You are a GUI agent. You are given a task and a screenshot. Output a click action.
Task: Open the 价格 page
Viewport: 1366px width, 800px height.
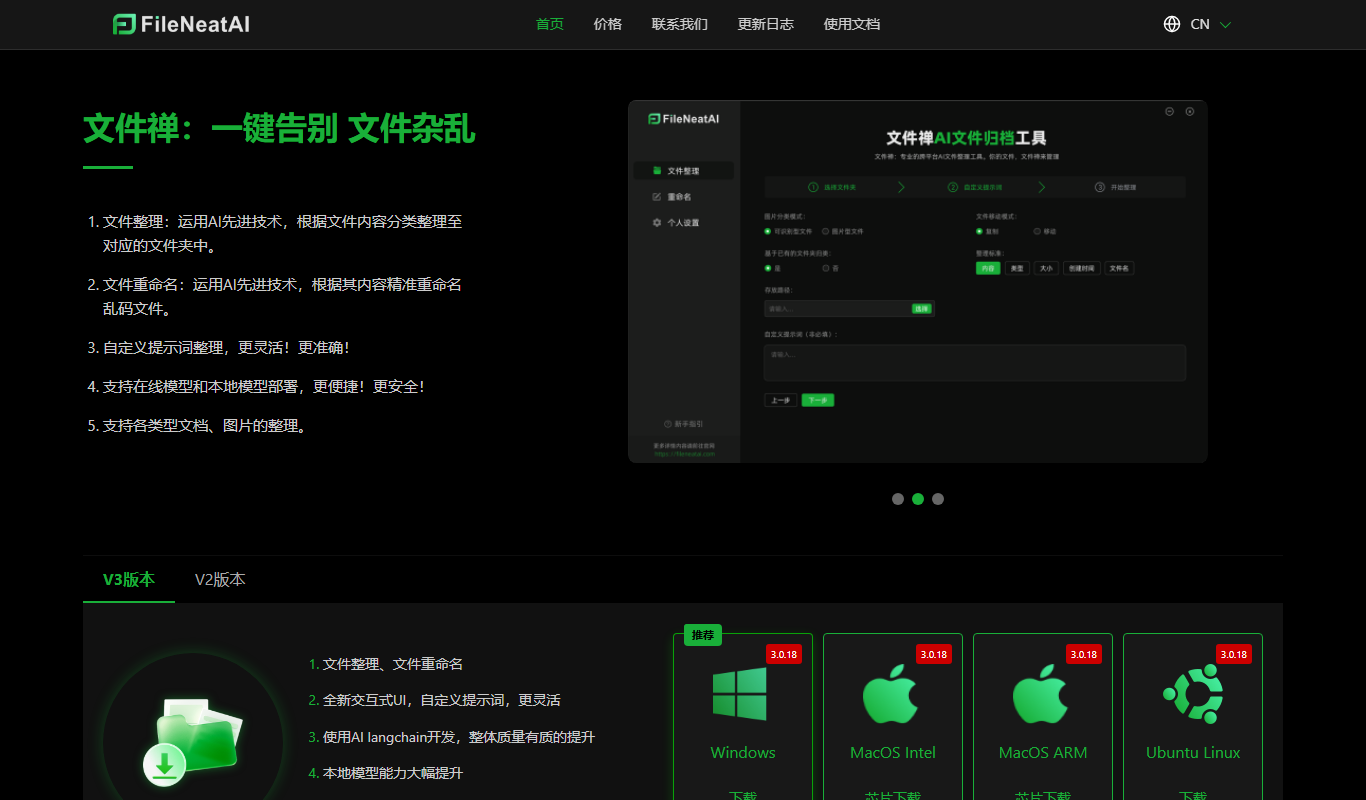pyautogui.click(x=607, y=24)
